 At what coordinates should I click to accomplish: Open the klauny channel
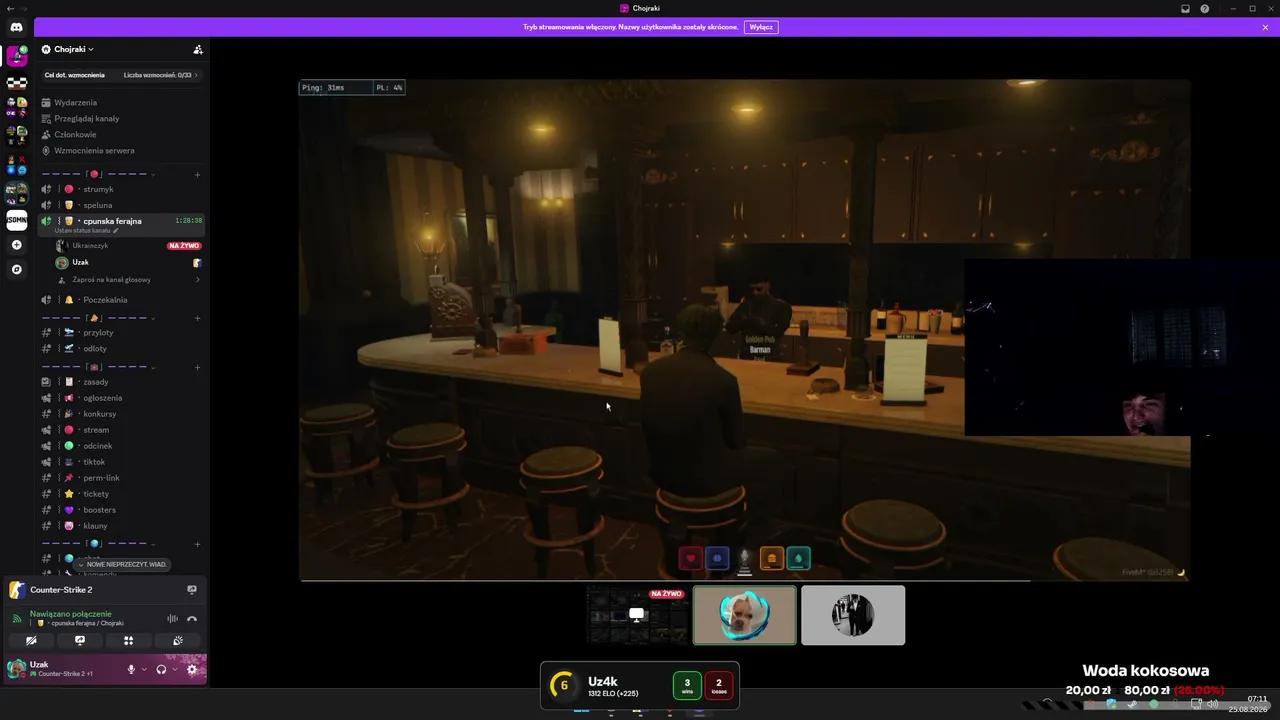[x=121, y=526]
